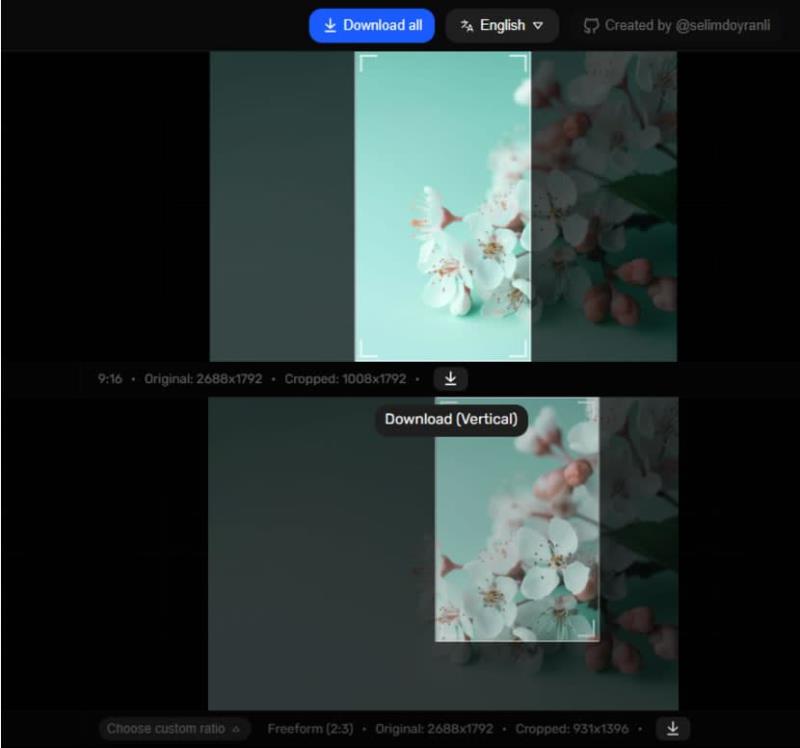This screenshot has height=748, width=800.
Task: Click the blue Download all button
Action: (371, 26)
